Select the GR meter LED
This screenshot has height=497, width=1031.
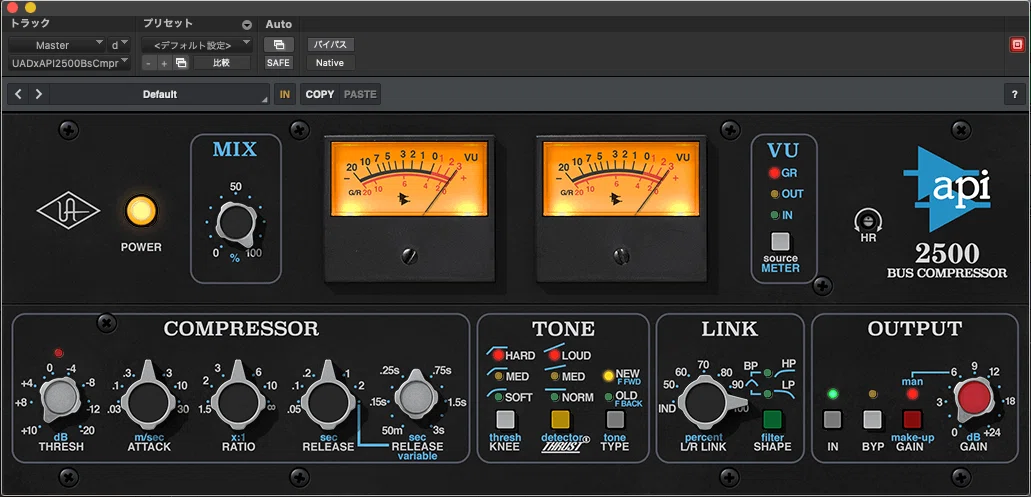(x=774, y=174)
